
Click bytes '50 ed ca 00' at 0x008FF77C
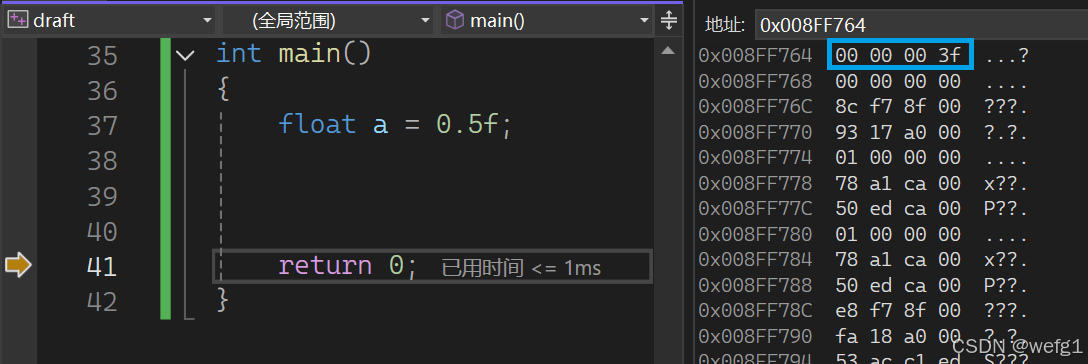click(897, 209)
